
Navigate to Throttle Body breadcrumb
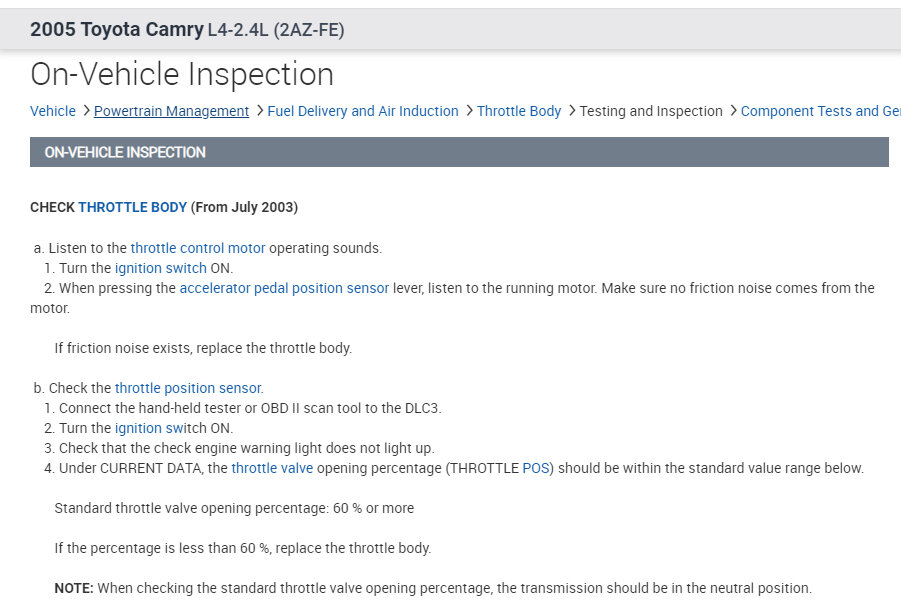[x=519, y=111]
